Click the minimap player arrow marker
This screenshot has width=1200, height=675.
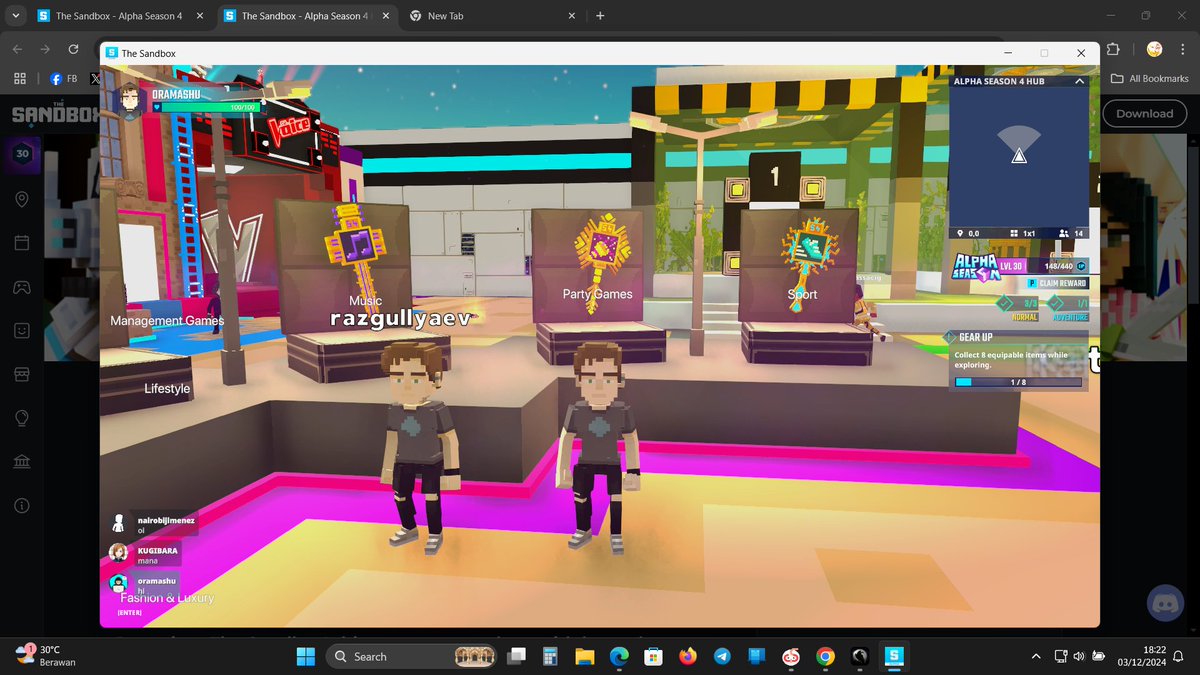pyautogui.click(x=1018, y=155)
